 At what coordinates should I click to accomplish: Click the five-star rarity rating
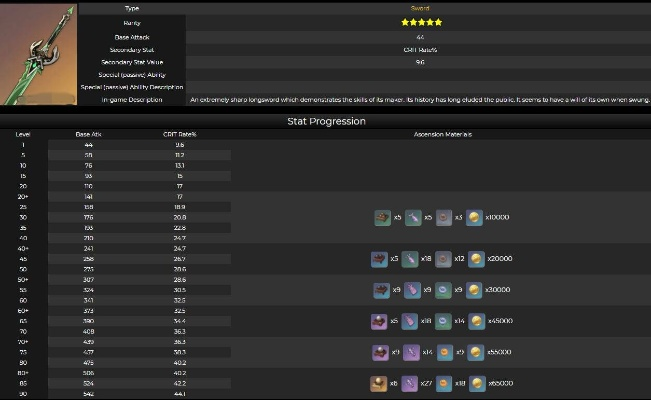(x=420, y=22)
